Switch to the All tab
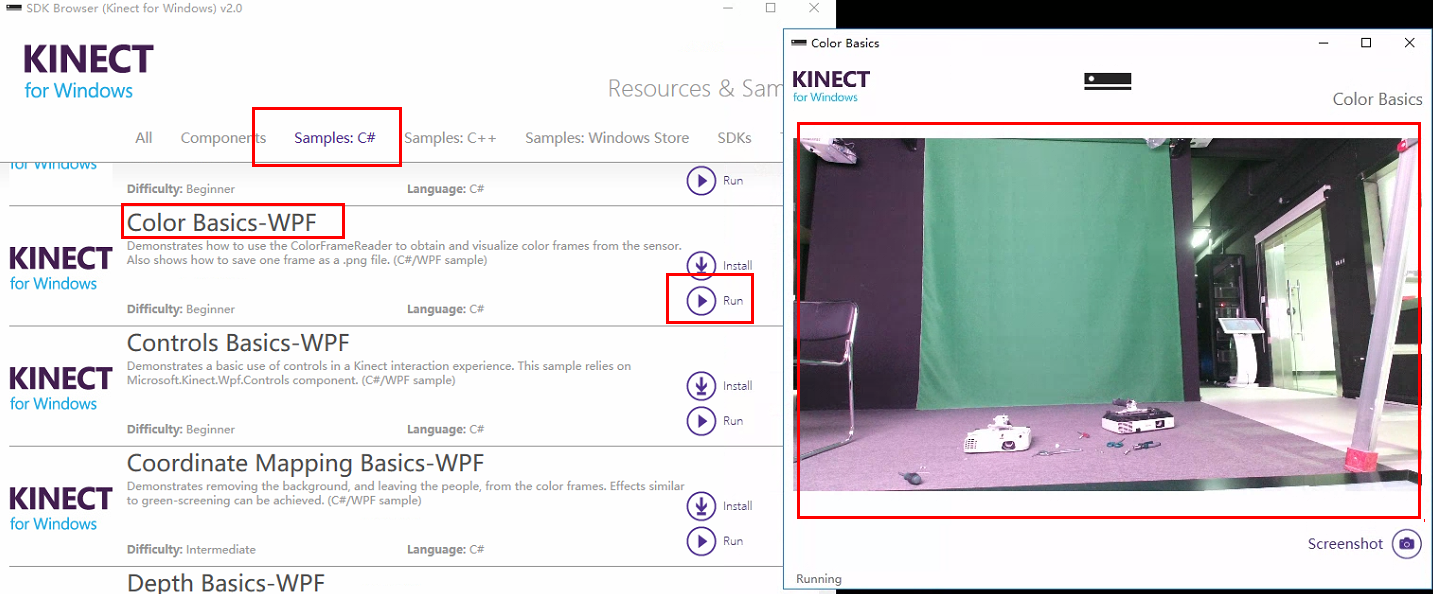The width and height of the screenshot is (1433, 594). (144, 138)
